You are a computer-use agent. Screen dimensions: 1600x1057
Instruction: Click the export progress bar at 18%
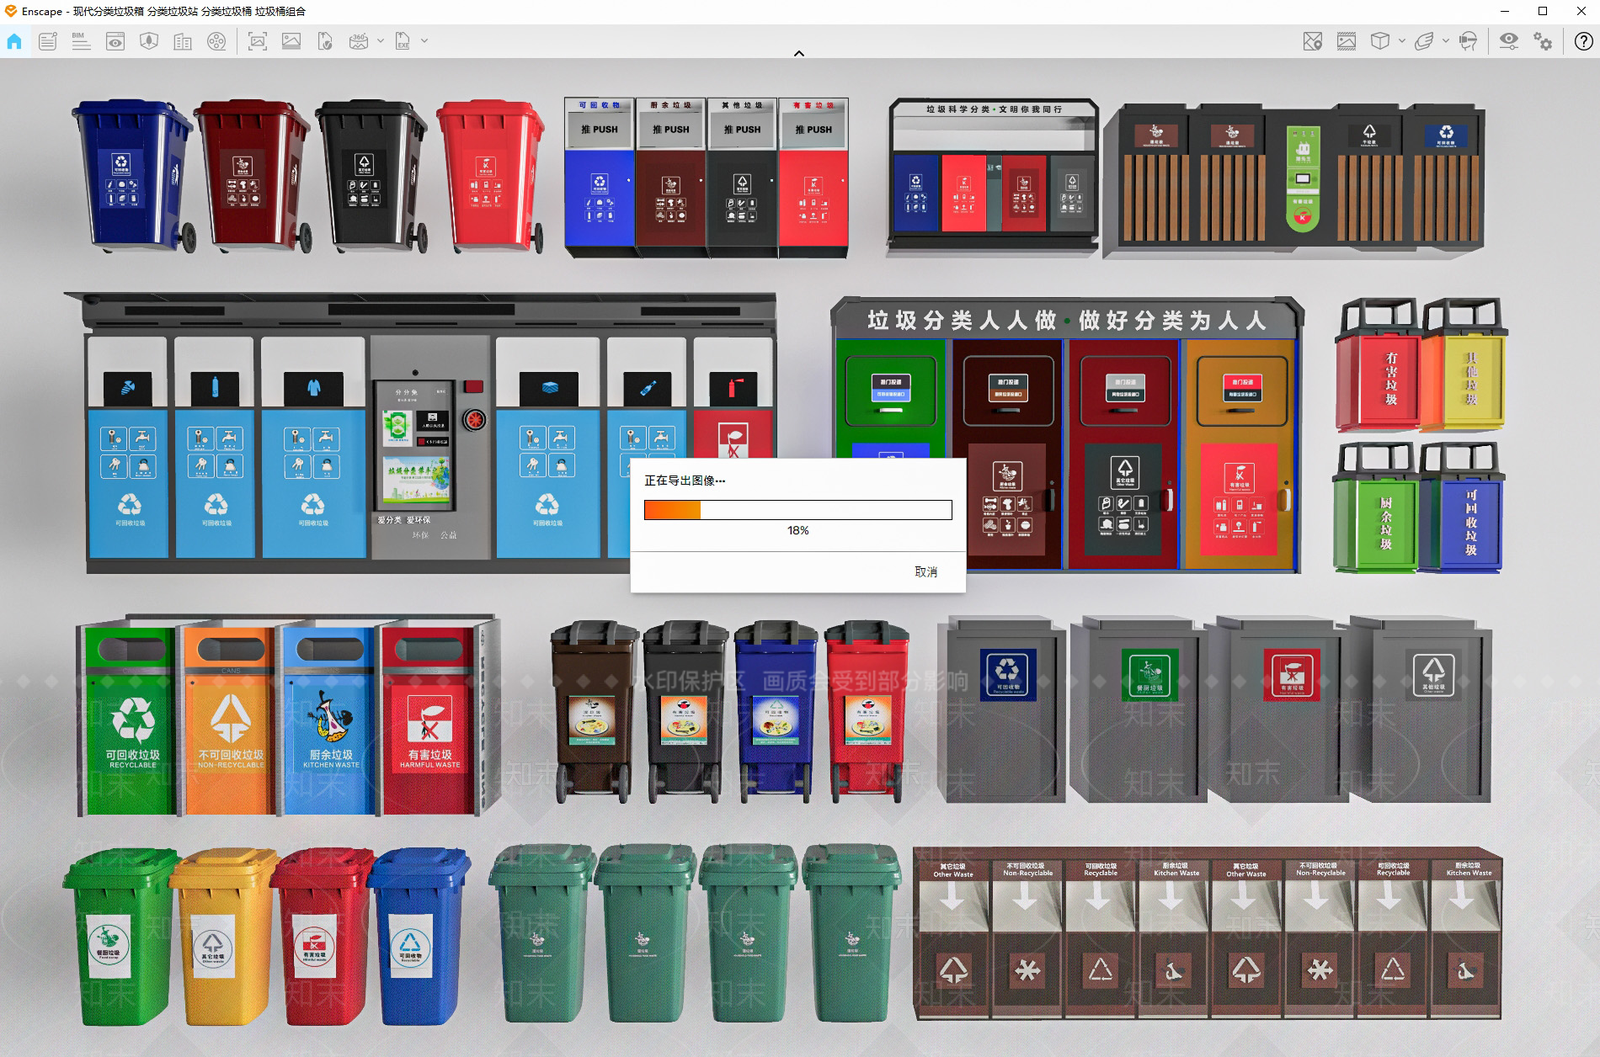click(798, 510)
